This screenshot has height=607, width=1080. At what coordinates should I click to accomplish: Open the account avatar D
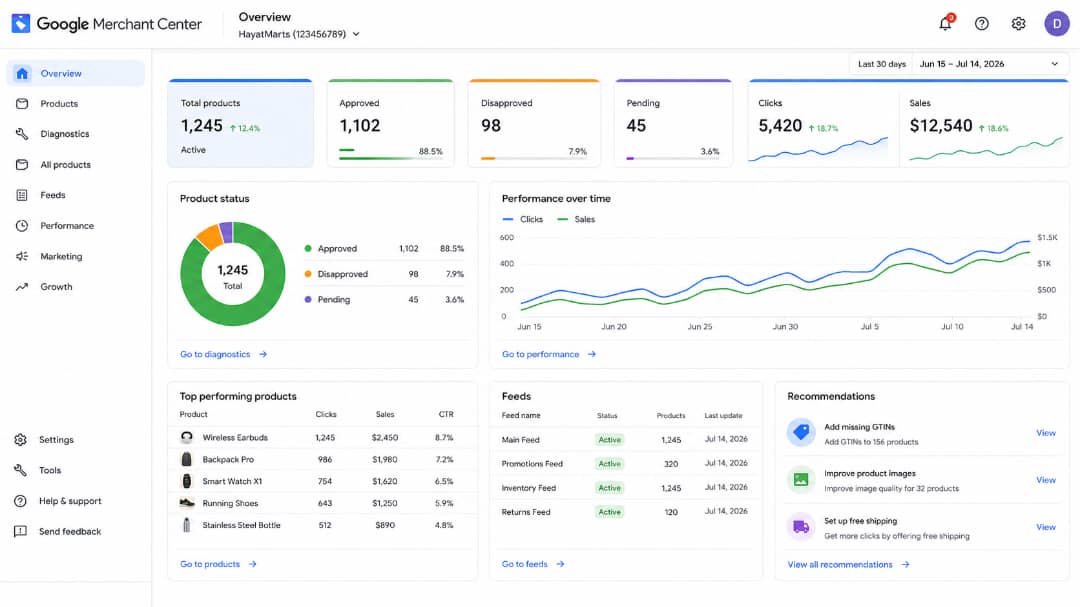coord(1057,23)
